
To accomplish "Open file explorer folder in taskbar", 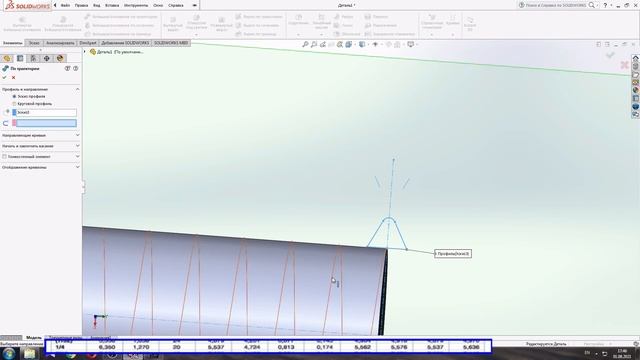I will click(29, 353).
